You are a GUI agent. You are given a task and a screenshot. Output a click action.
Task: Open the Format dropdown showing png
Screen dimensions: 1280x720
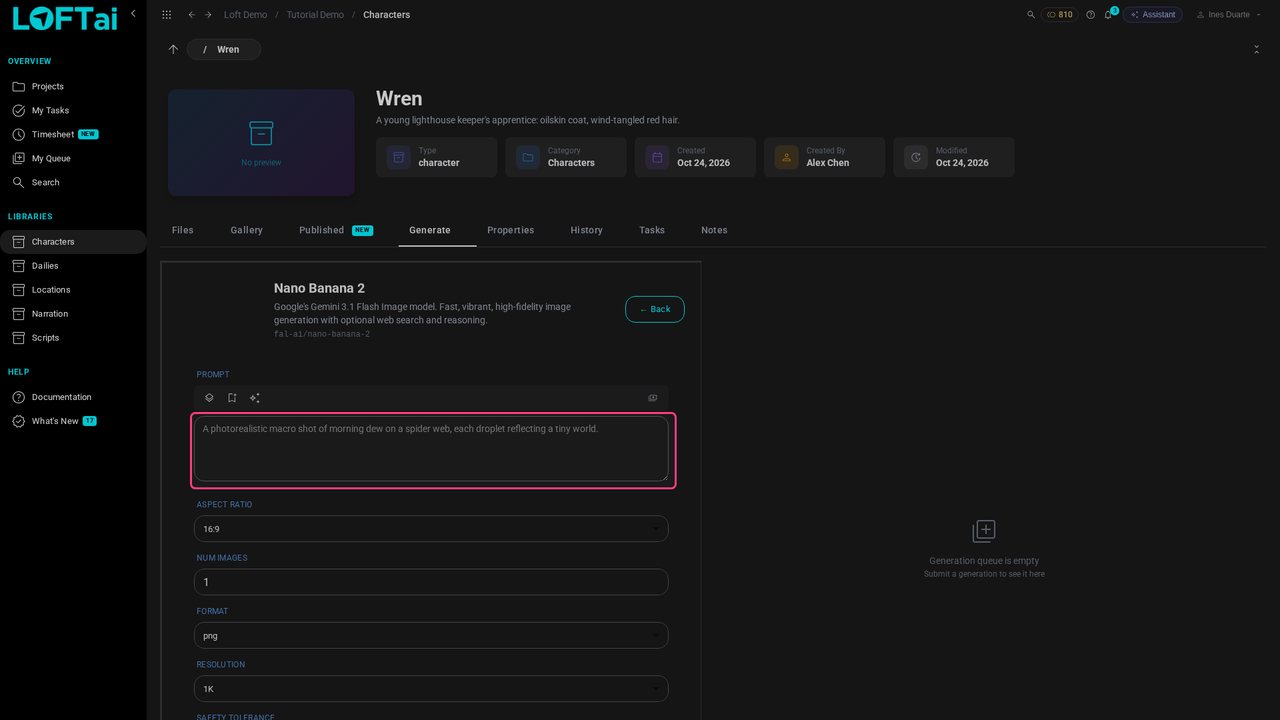[432, 636]
